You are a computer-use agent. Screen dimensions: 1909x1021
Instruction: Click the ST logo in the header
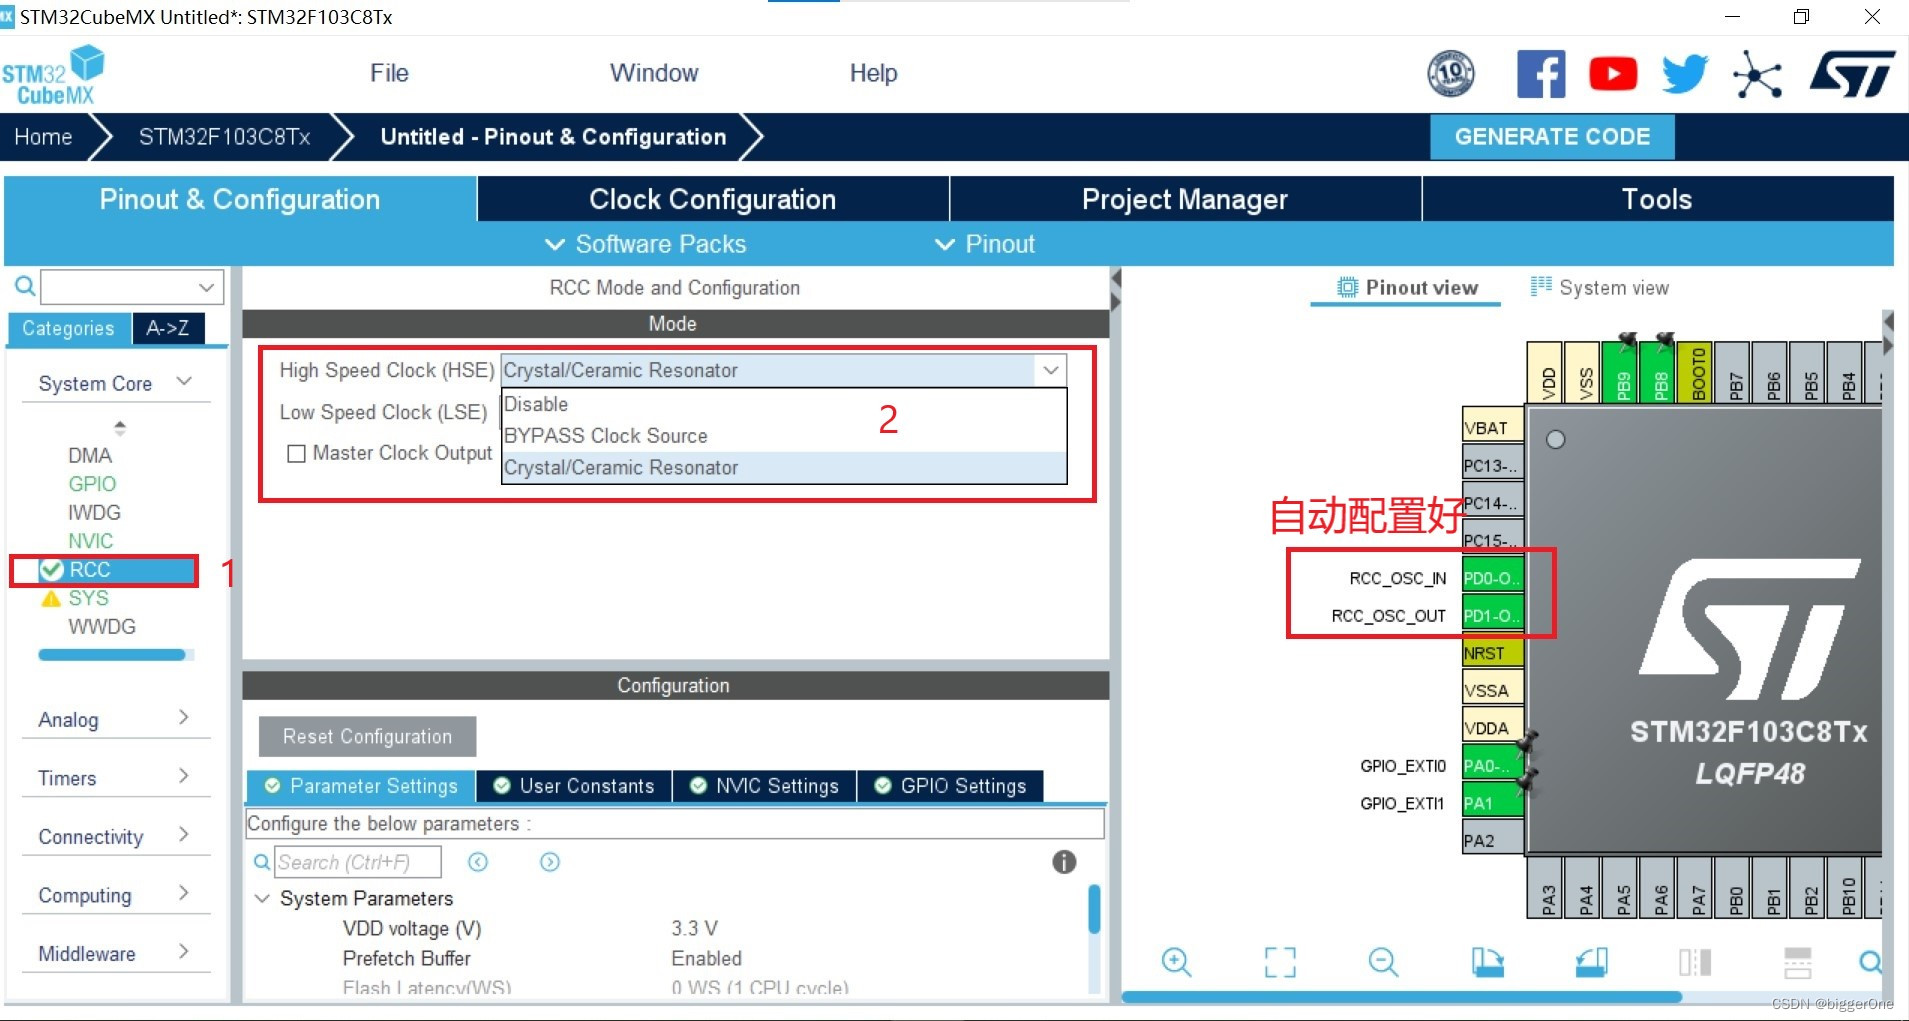point(1852,73)
